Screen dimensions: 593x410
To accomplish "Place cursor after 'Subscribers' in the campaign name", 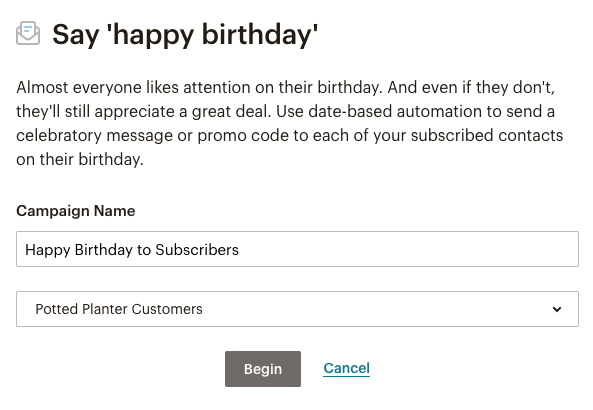I will point(239,250).
